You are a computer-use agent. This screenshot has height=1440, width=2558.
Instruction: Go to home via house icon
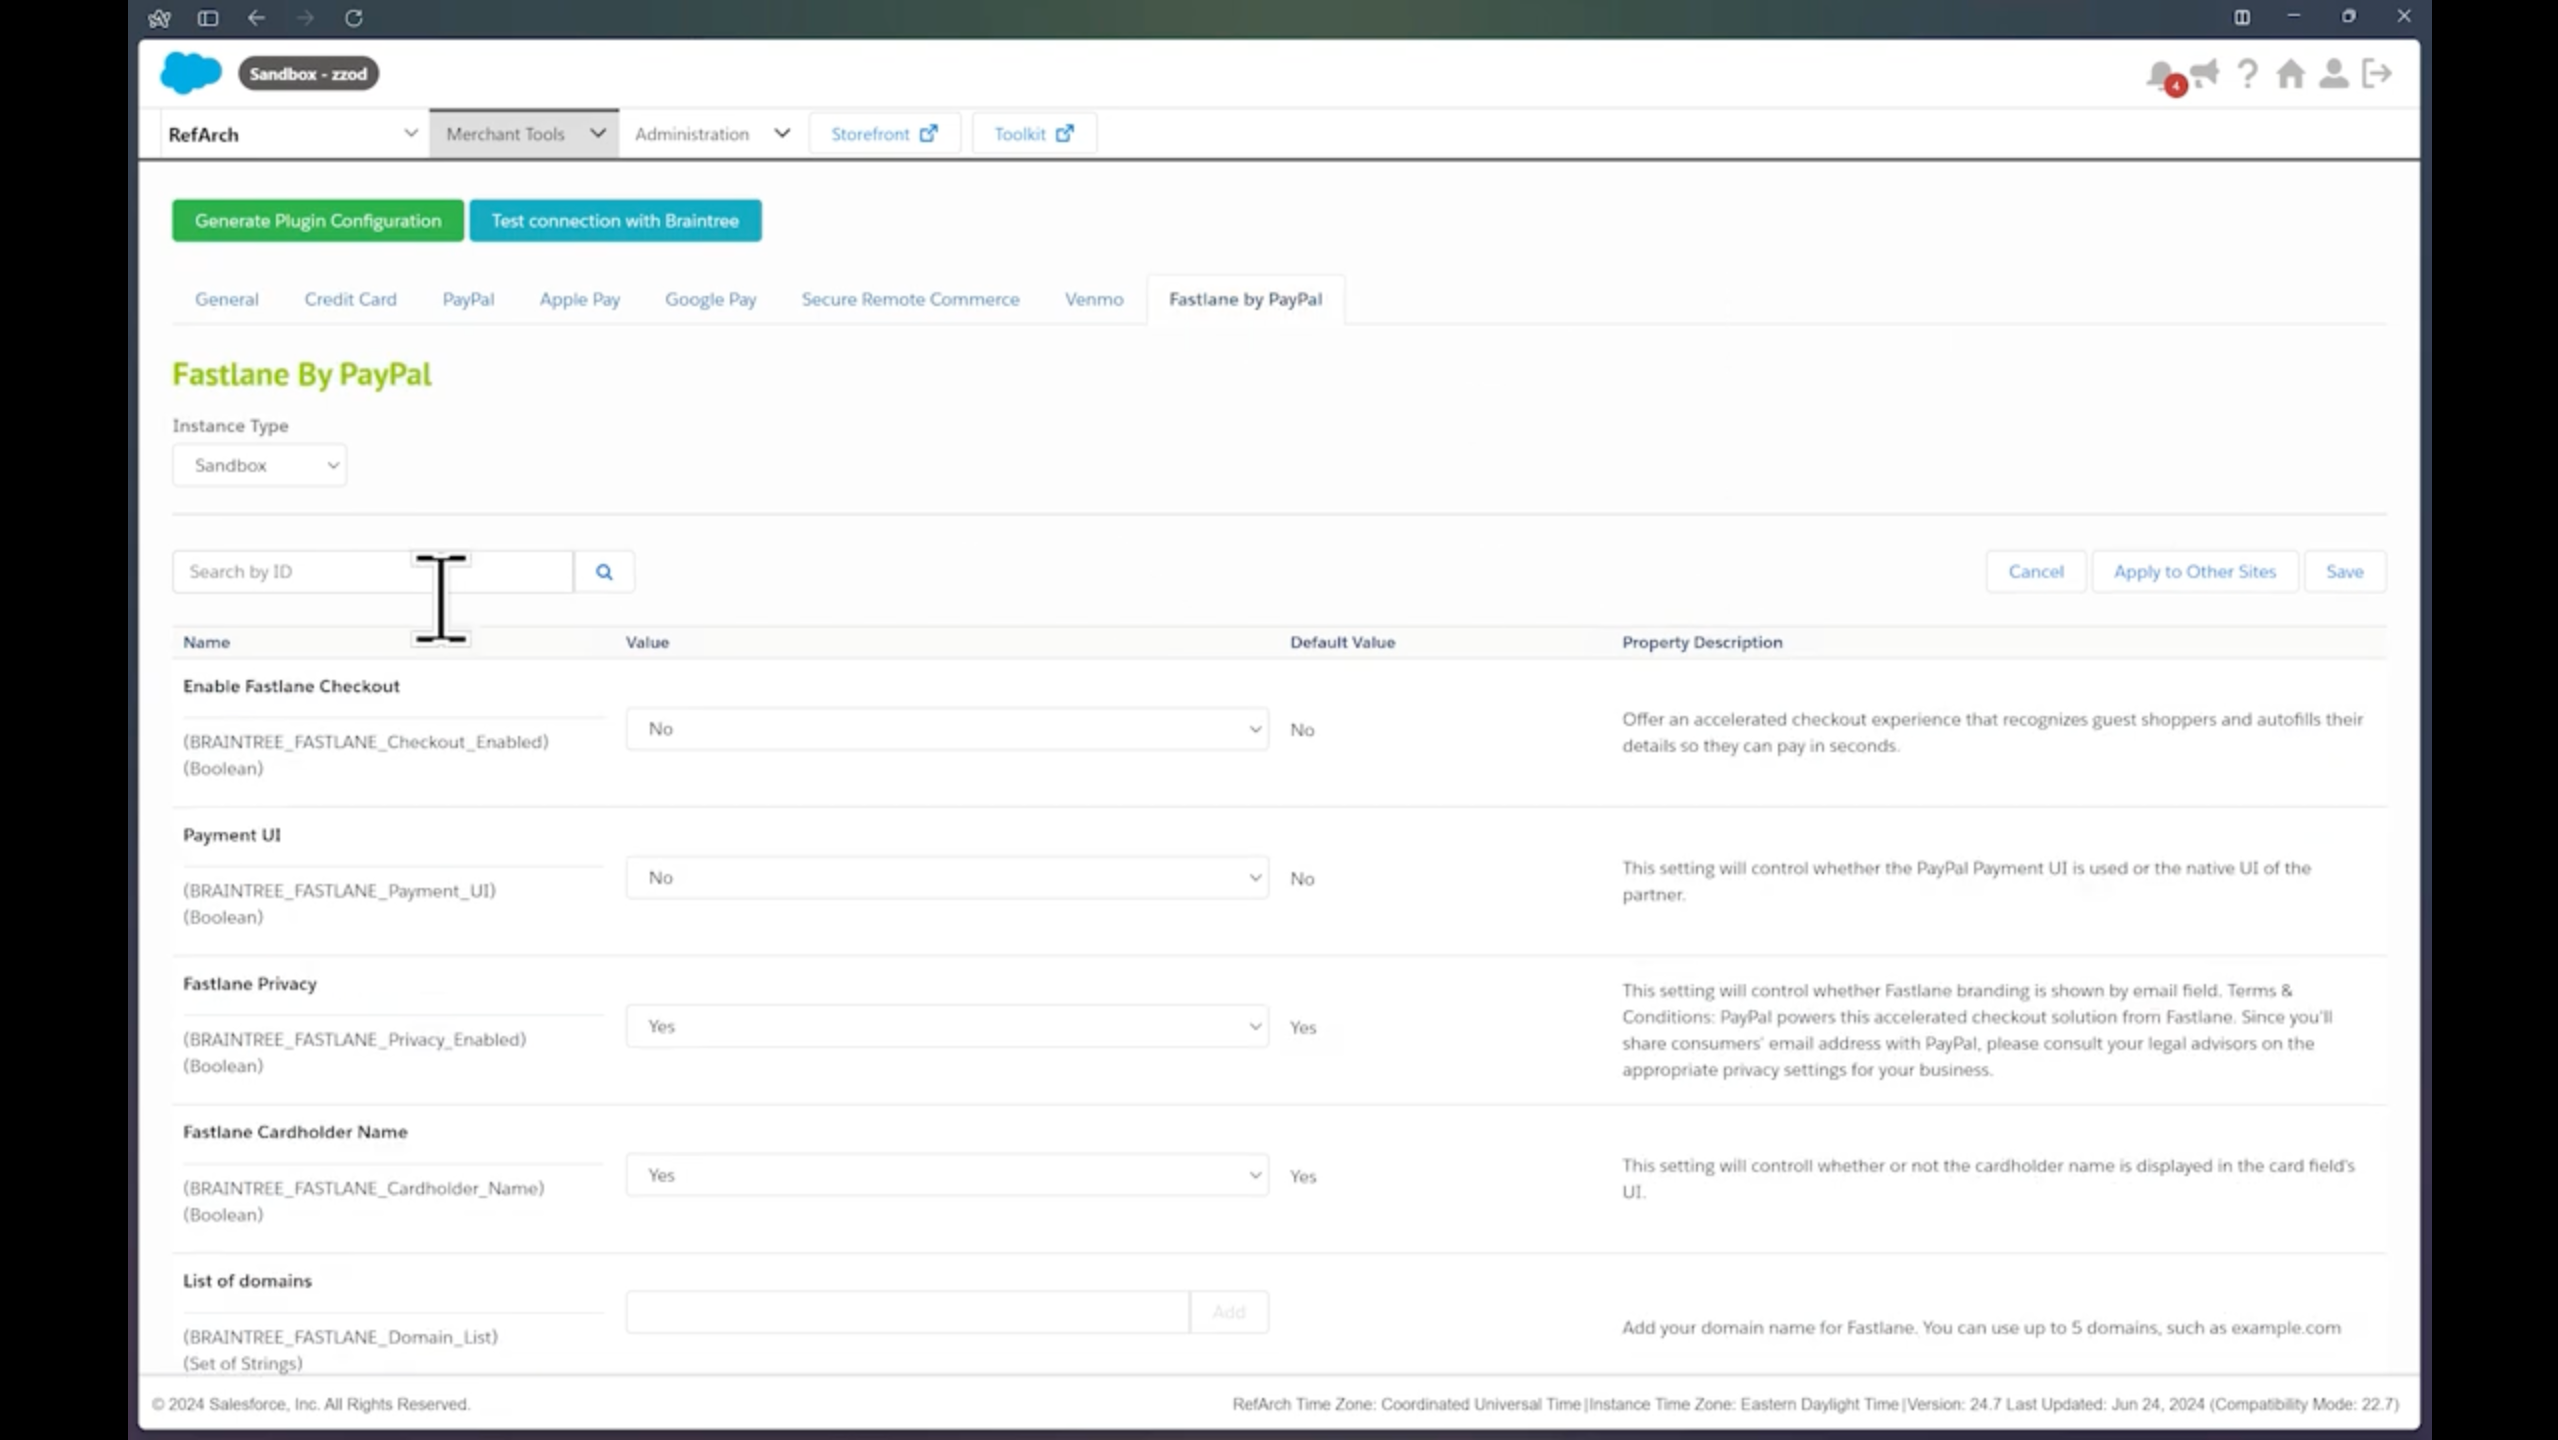pyautogui.click(x=2290, y=73)
